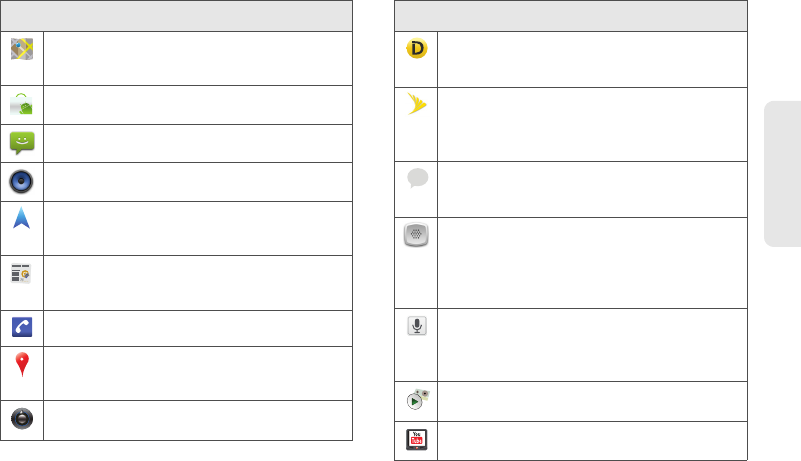
Task: Launch the gray Voice Dialer icon
Action: click(x=417, y=236)
